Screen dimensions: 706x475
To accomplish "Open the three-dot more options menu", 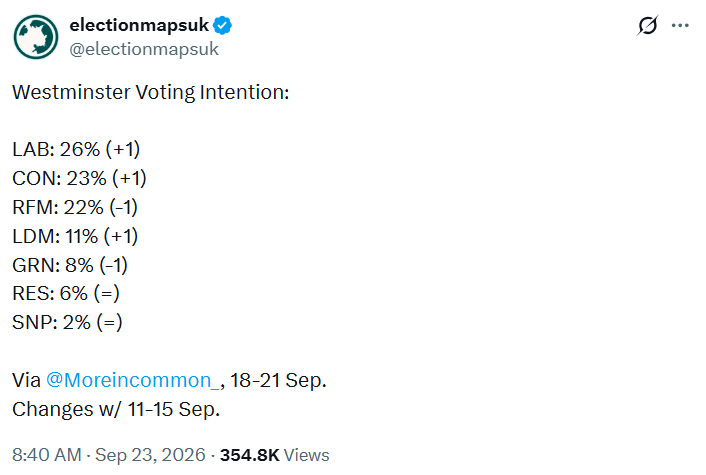I will tap(680, 26).
